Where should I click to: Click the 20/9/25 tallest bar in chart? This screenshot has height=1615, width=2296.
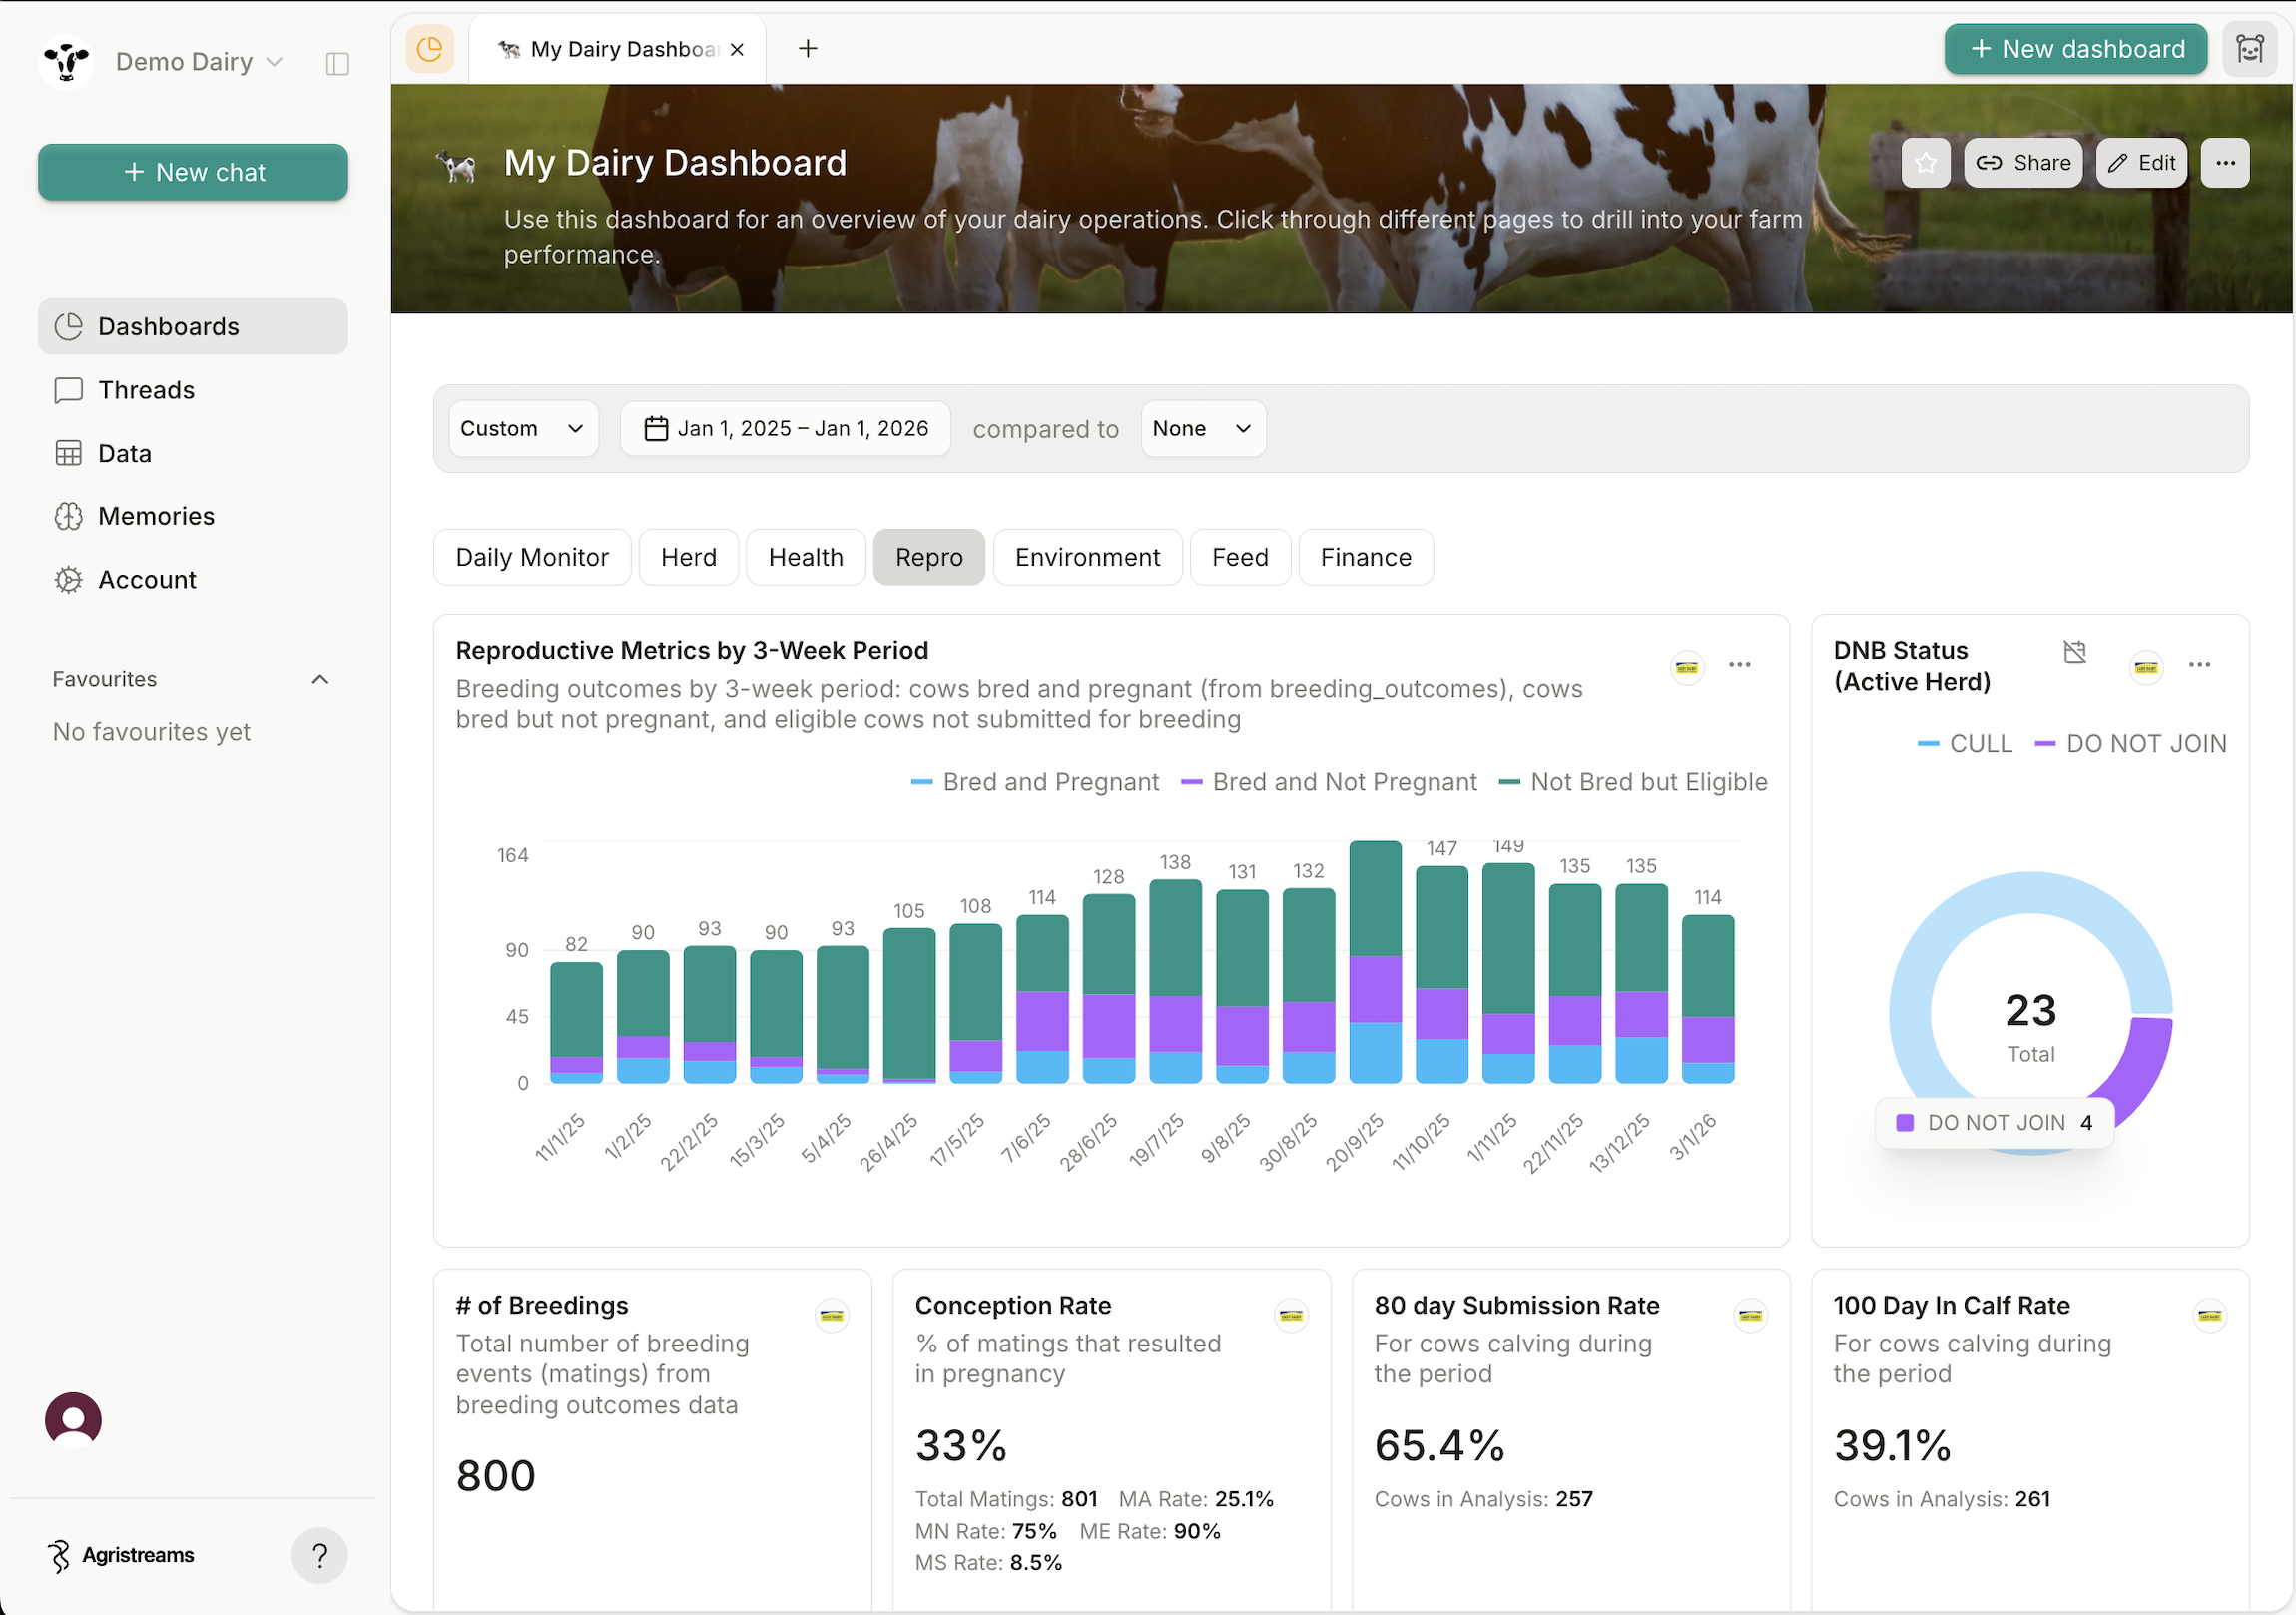pyautogui.click(x=1376, y=962)
